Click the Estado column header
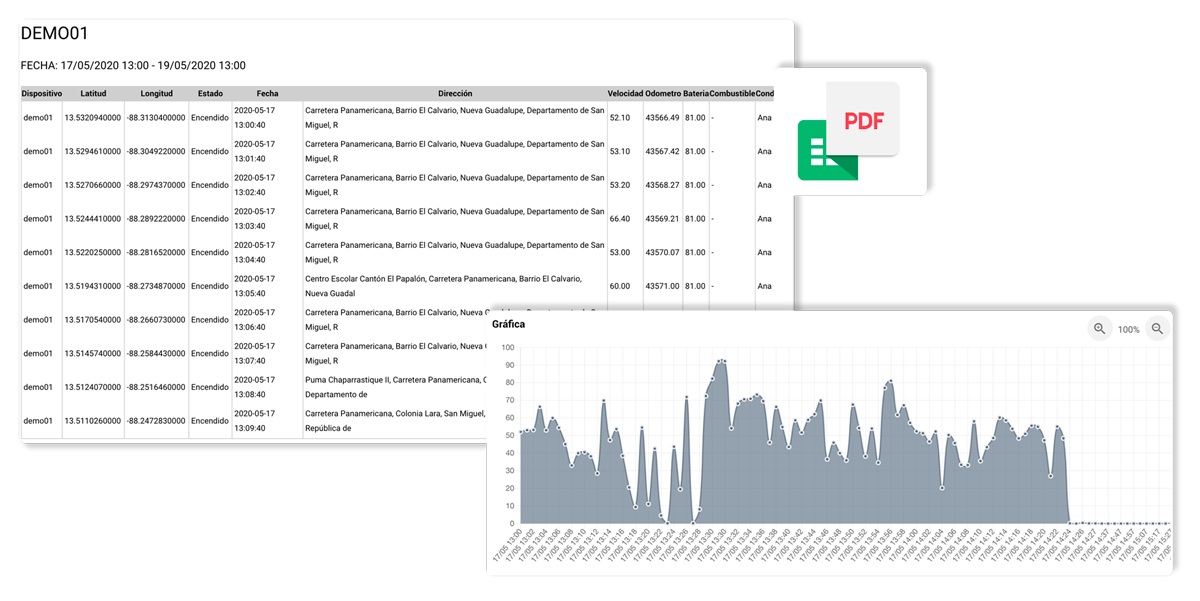Image resolution: width=1200 pixels, height=601 pixels. [x=210, y=94]
